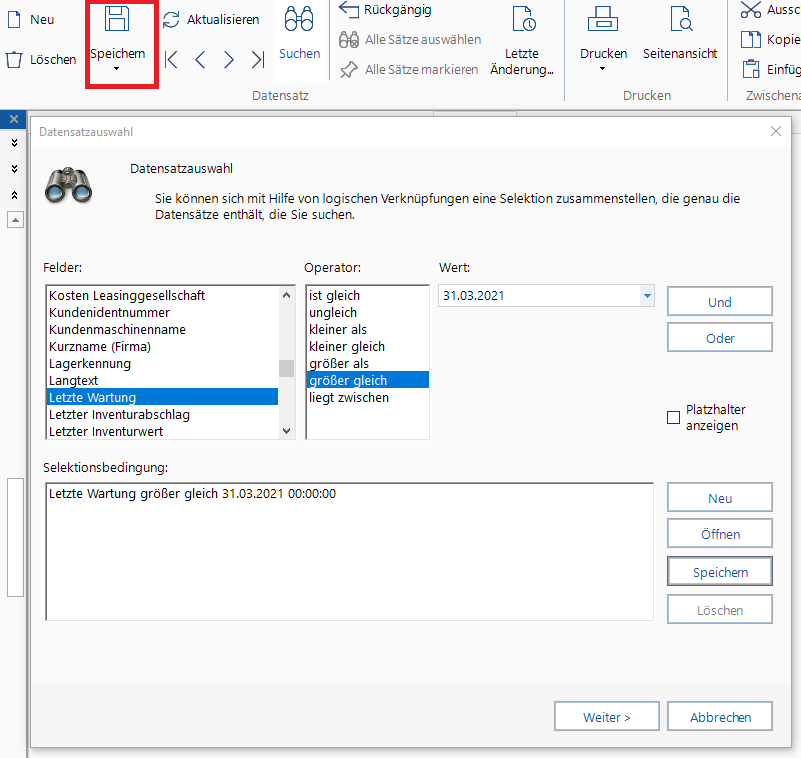Click Felder list scroll up arrow
This screenshot has width=801, height=758.
click(x=287, y=295)
